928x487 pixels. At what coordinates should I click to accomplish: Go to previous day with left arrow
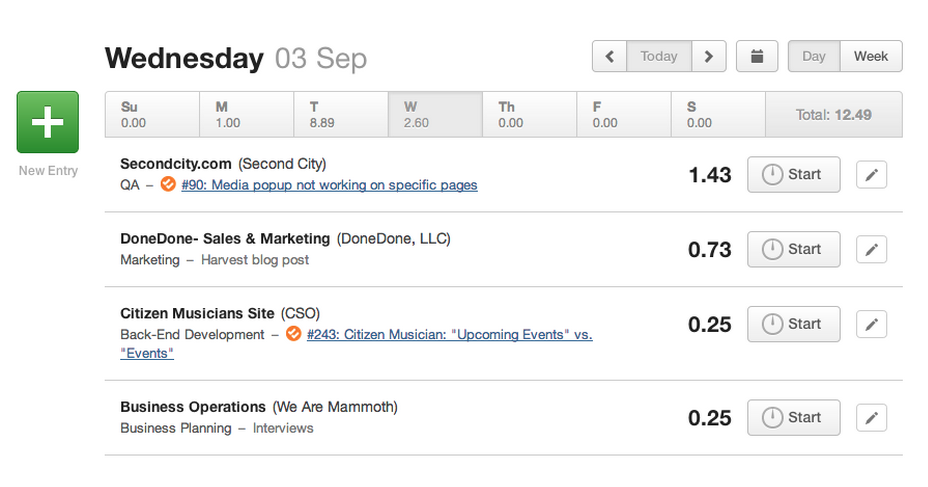point(610,56)
